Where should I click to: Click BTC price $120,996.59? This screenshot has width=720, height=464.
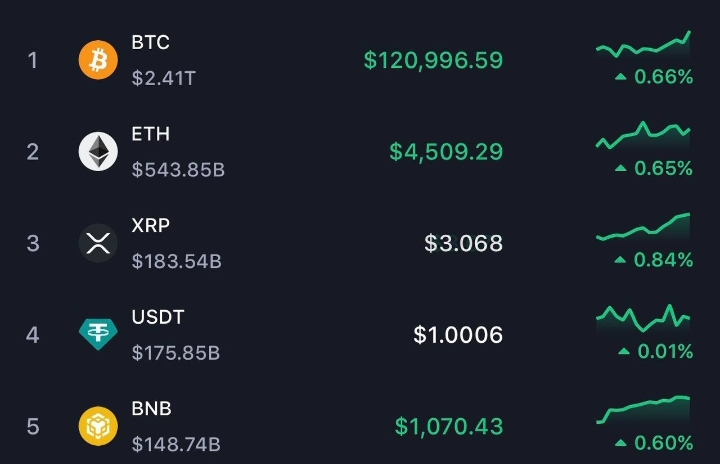click(433, 60)
